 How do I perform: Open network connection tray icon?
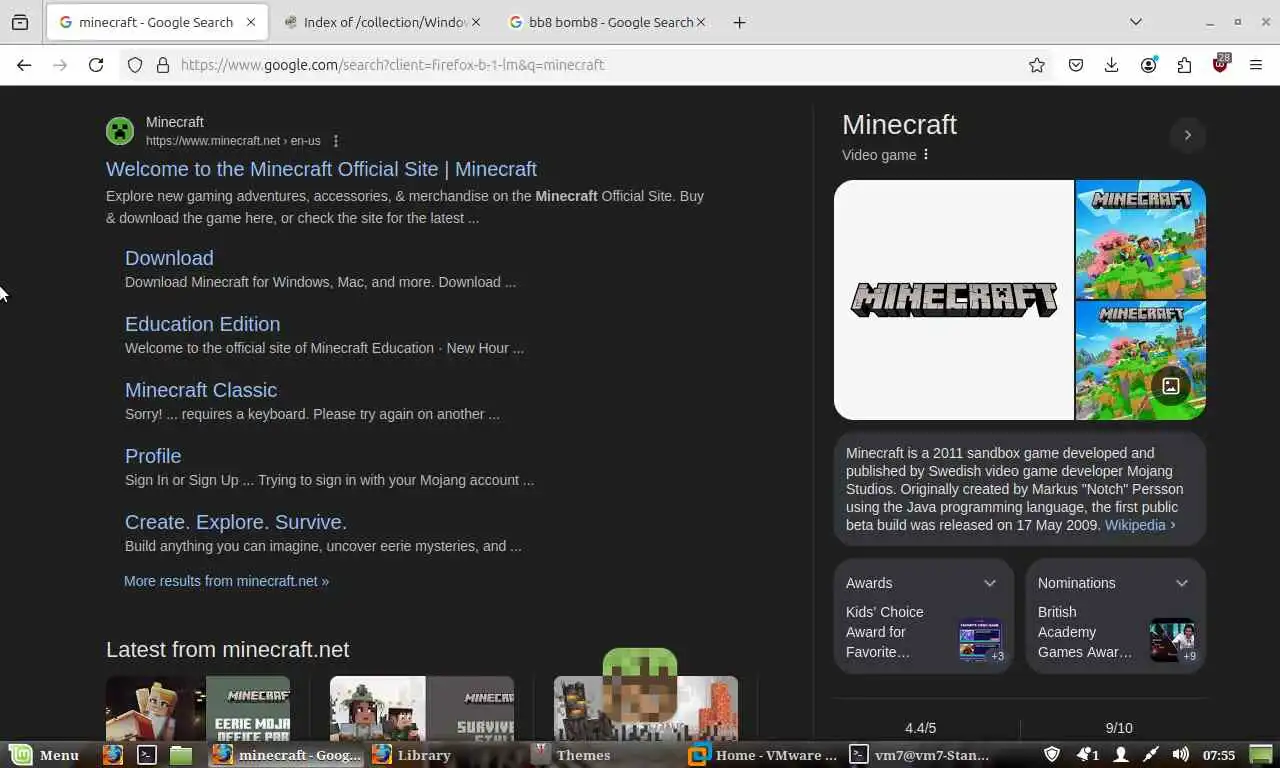tap(1151, 755)
